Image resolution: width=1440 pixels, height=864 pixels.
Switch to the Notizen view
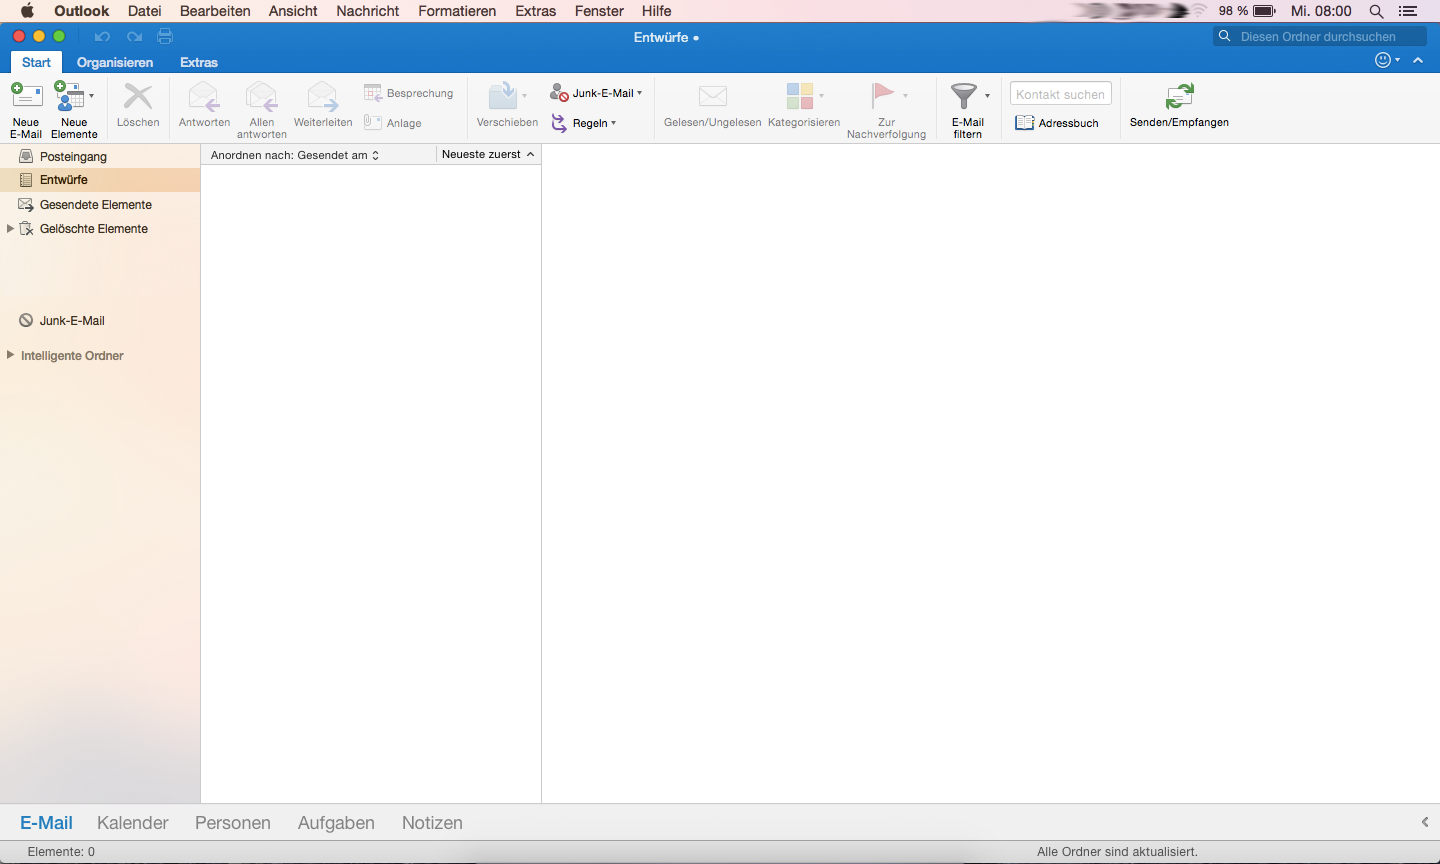click(x=432, y=823)
